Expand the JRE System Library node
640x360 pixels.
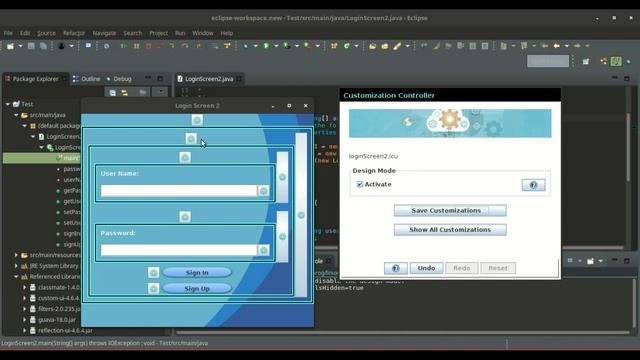pyautogui.click(x=16, y=266)
